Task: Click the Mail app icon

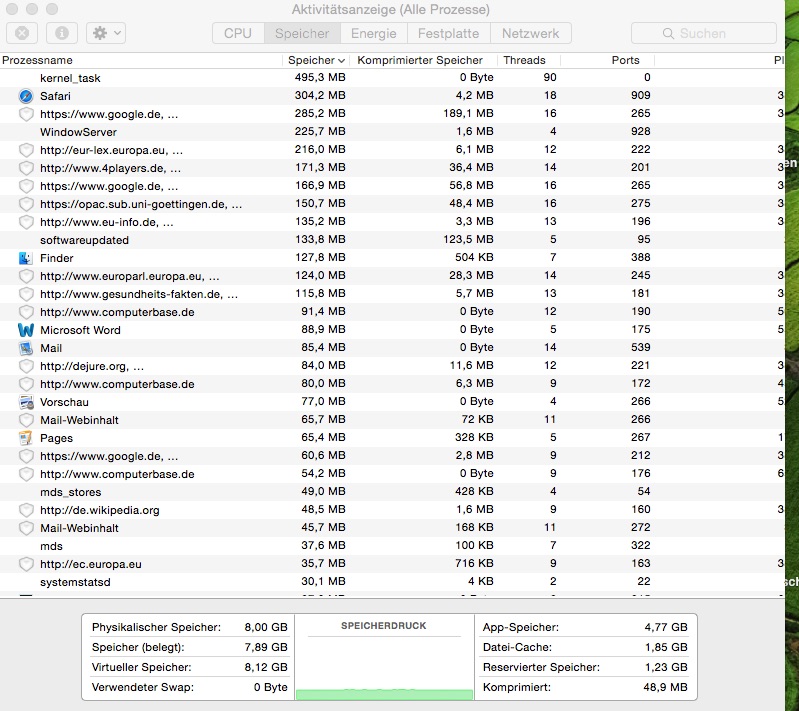Action: coord(26,348)
